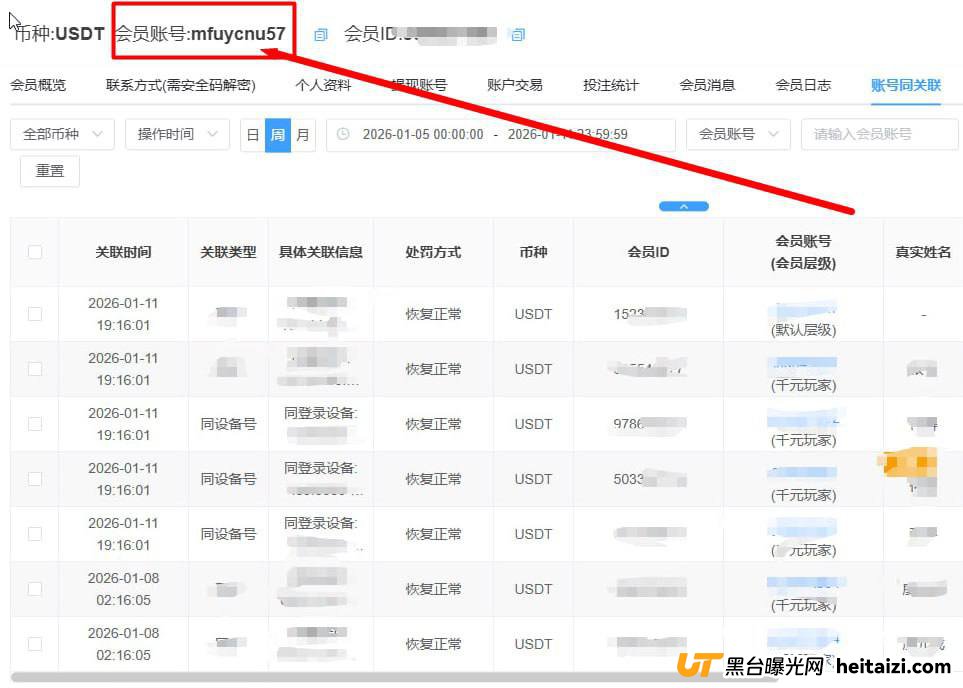
Task: Go to the 会员消息 tab
Action: click(707, 85)
